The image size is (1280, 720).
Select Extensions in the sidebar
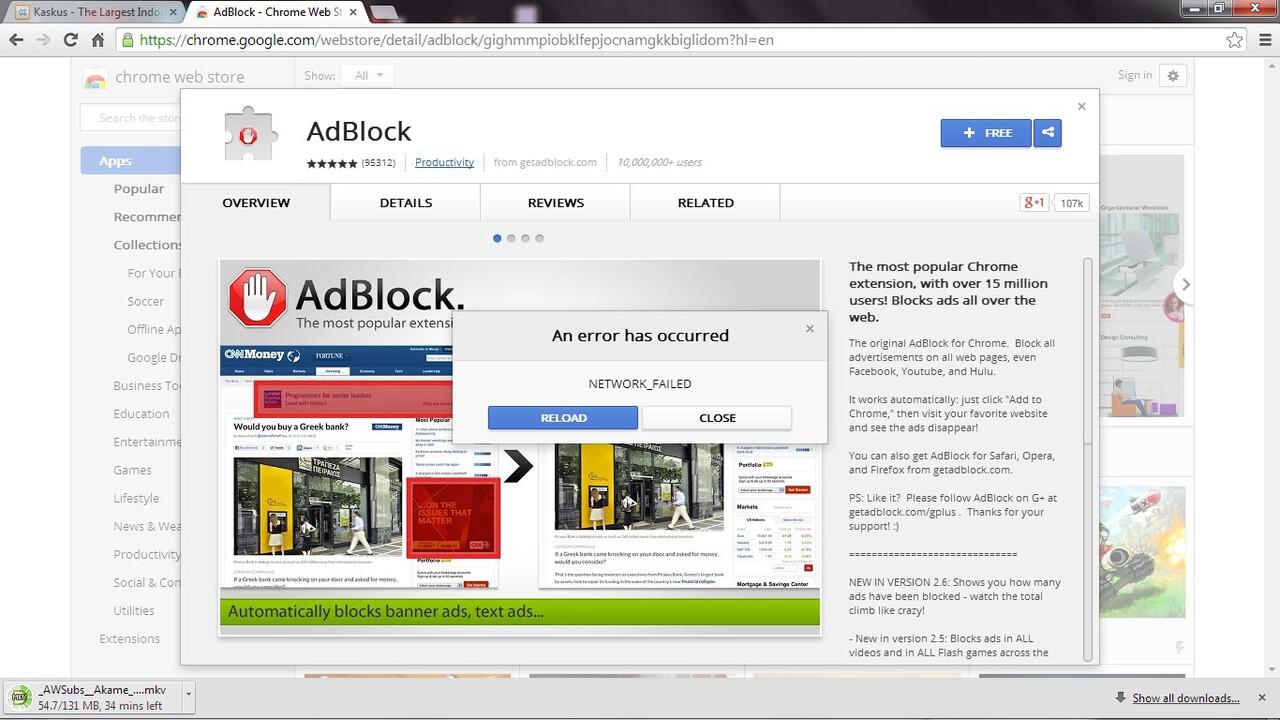click(x=129, y=638)
